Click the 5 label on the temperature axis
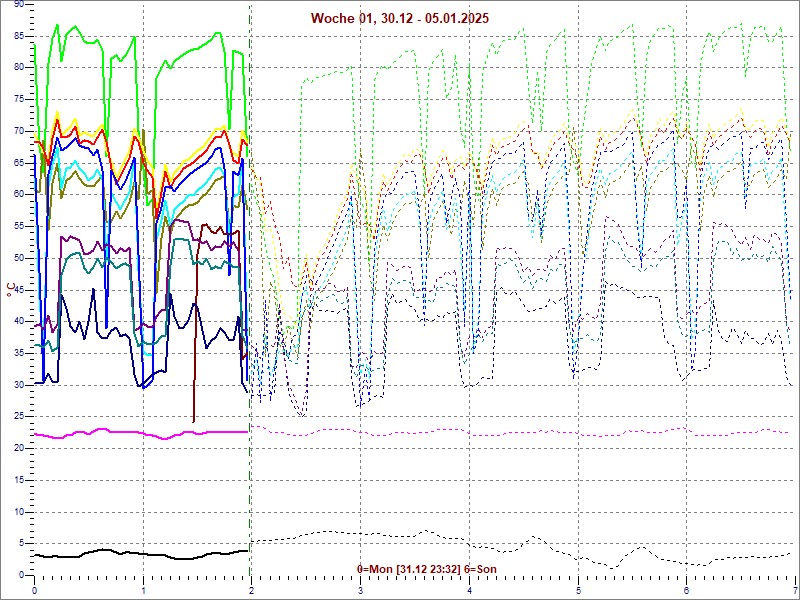 (x=21, y=544)
